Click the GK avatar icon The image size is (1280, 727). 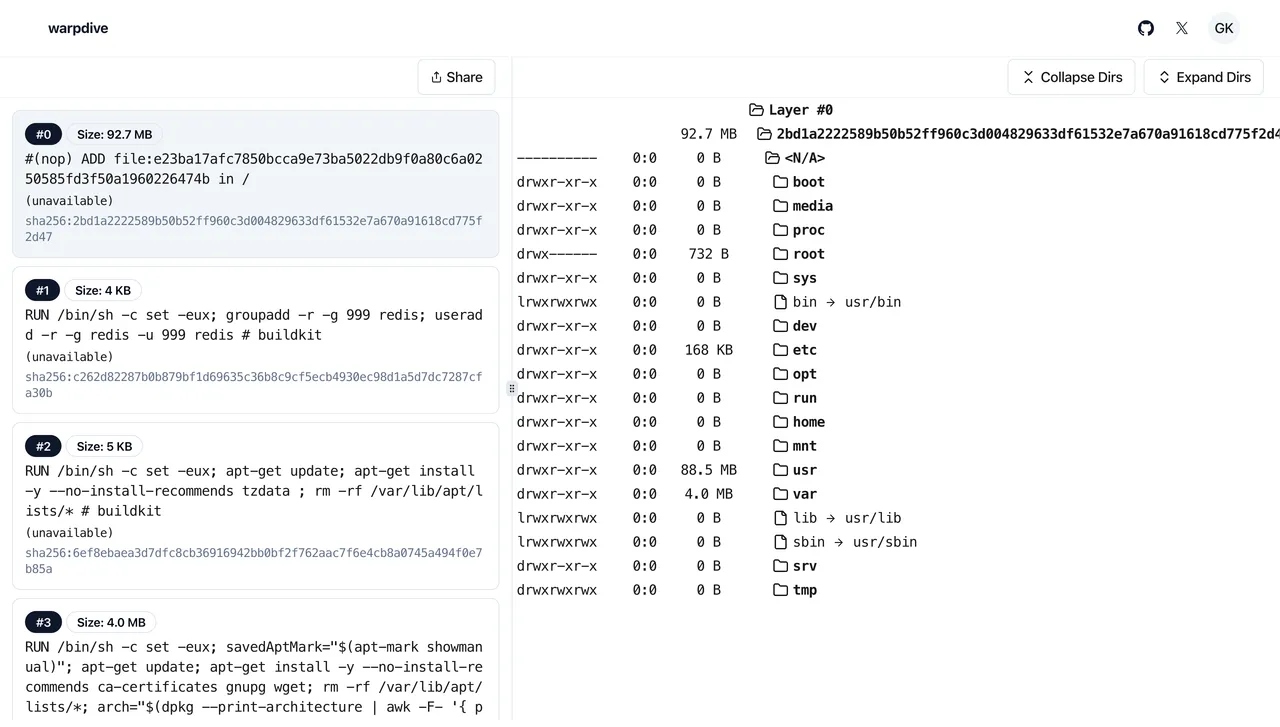coord(1224,28)
